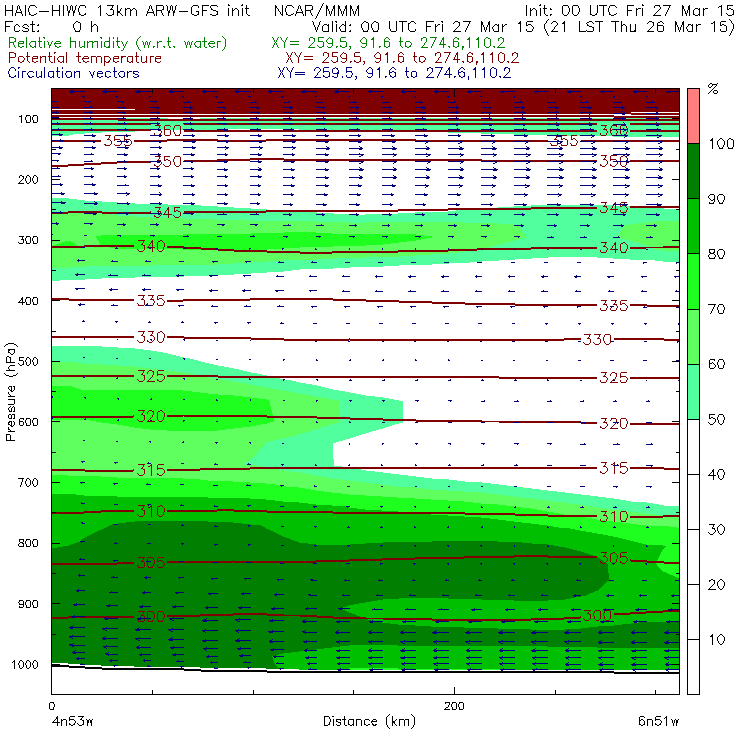
Task: Click the left '350' contour label
Action: point(168,162)
